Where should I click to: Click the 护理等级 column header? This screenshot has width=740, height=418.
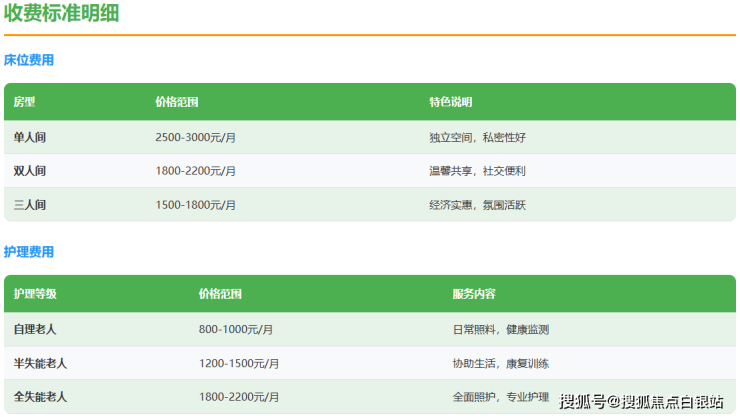click(35, 294)
